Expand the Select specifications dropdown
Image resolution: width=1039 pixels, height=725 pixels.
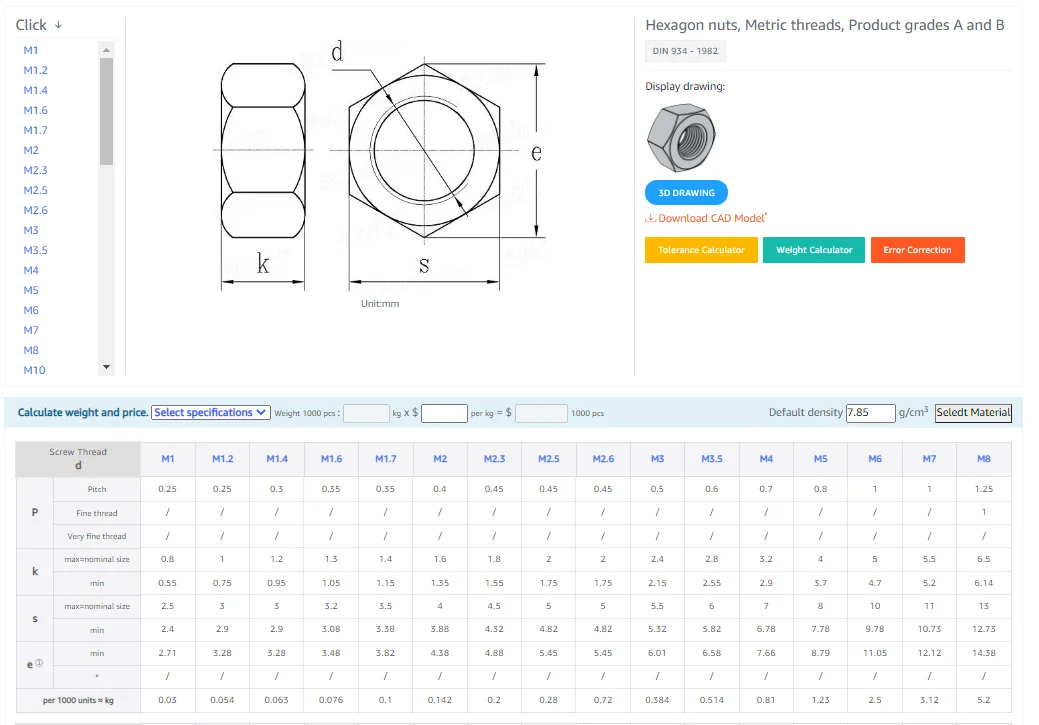pyautogui.click(x=211, y=413)
